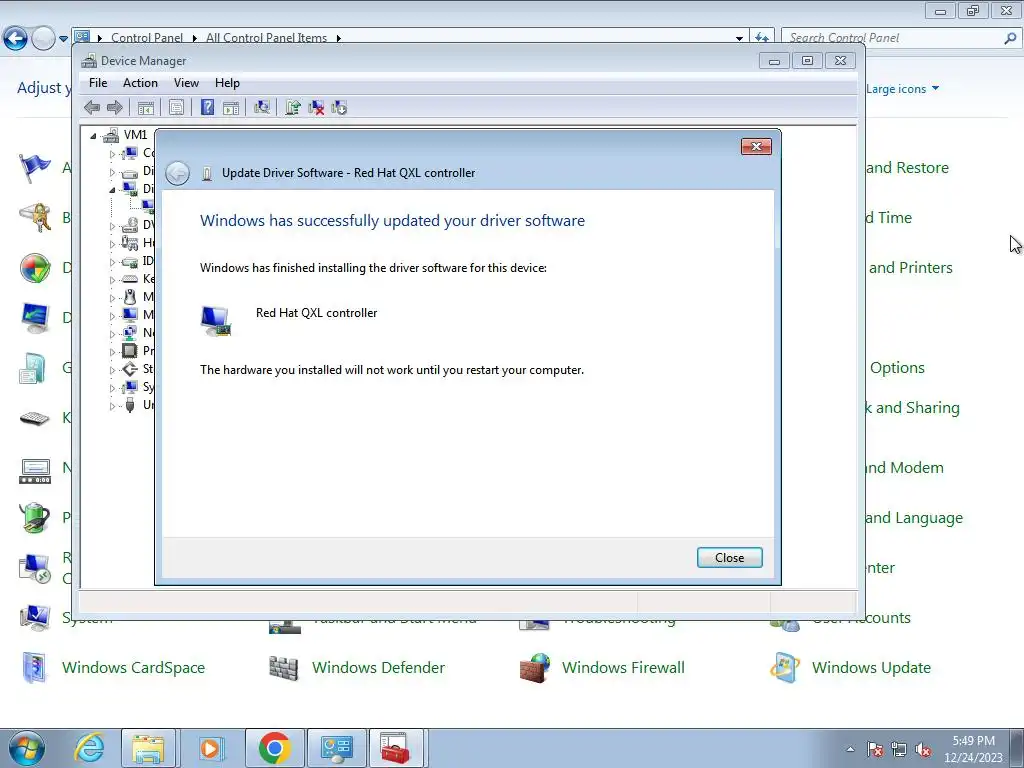Click the Properties icon in Device Manager toolbar

coord(176,108)
